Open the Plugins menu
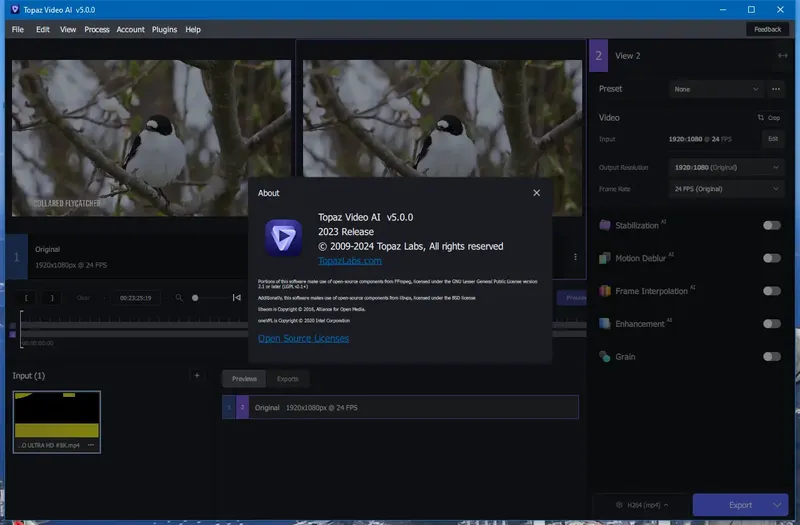 [x=164, y=30]
